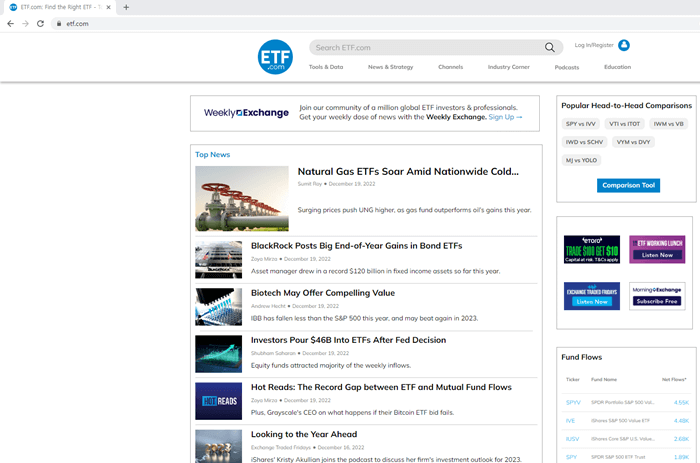This screenshot has width=700, height=463.
Task: Click the 2.68K net flows value
Action: click(x=681, y=439)
